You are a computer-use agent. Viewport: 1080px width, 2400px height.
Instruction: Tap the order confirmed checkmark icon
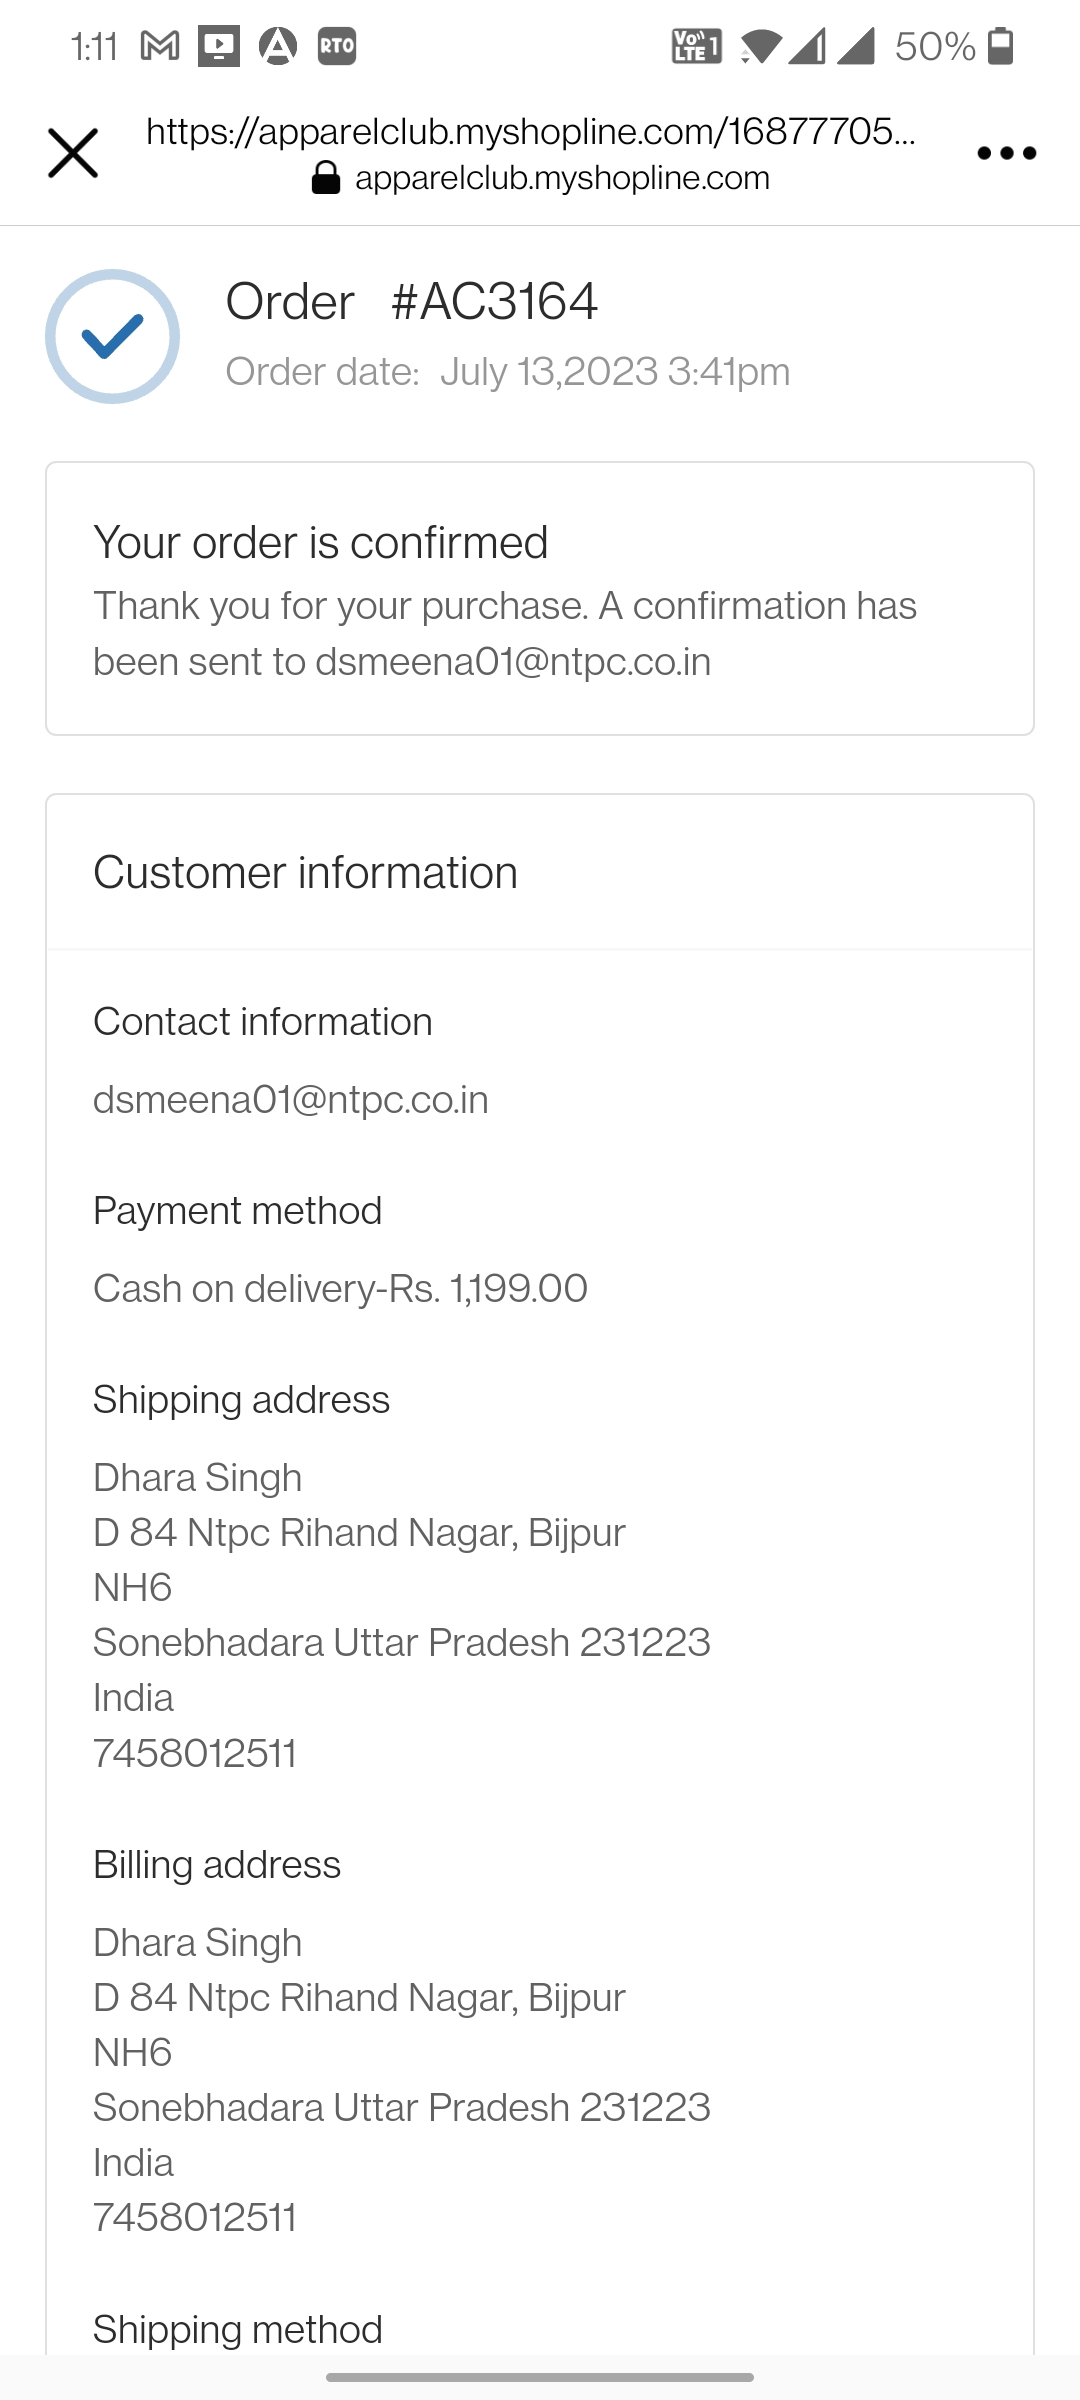112,336
